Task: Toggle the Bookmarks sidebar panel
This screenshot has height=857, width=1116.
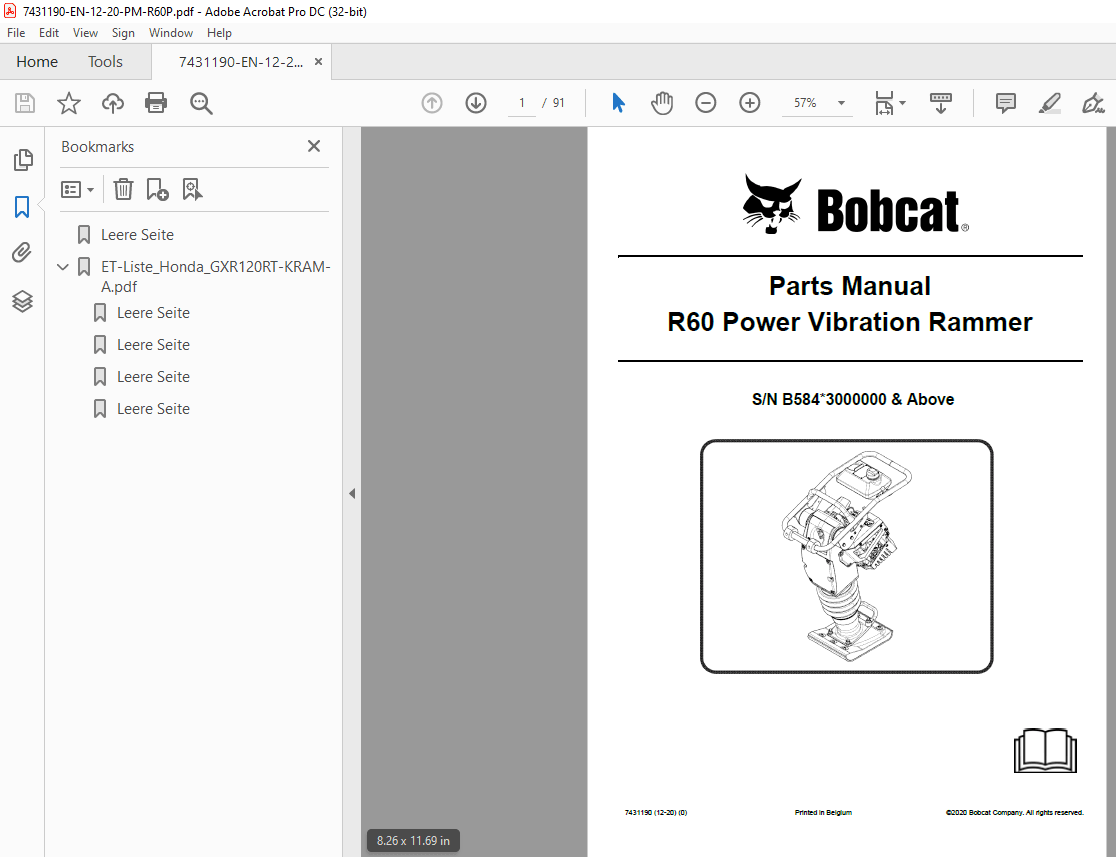Action: point(23,207)
